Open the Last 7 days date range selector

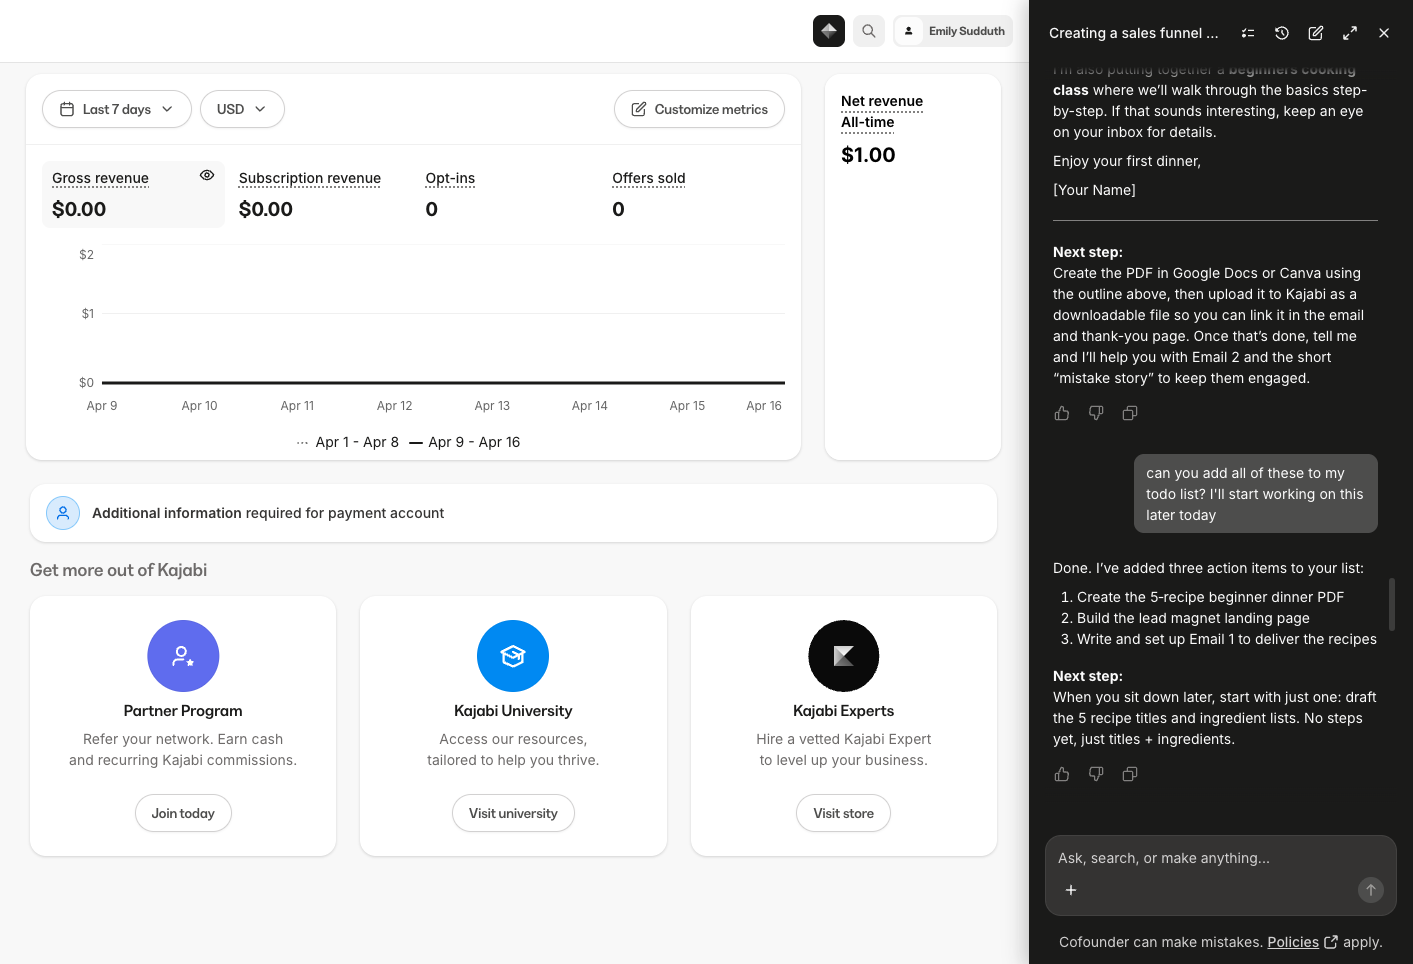click(x=116, y=109)
